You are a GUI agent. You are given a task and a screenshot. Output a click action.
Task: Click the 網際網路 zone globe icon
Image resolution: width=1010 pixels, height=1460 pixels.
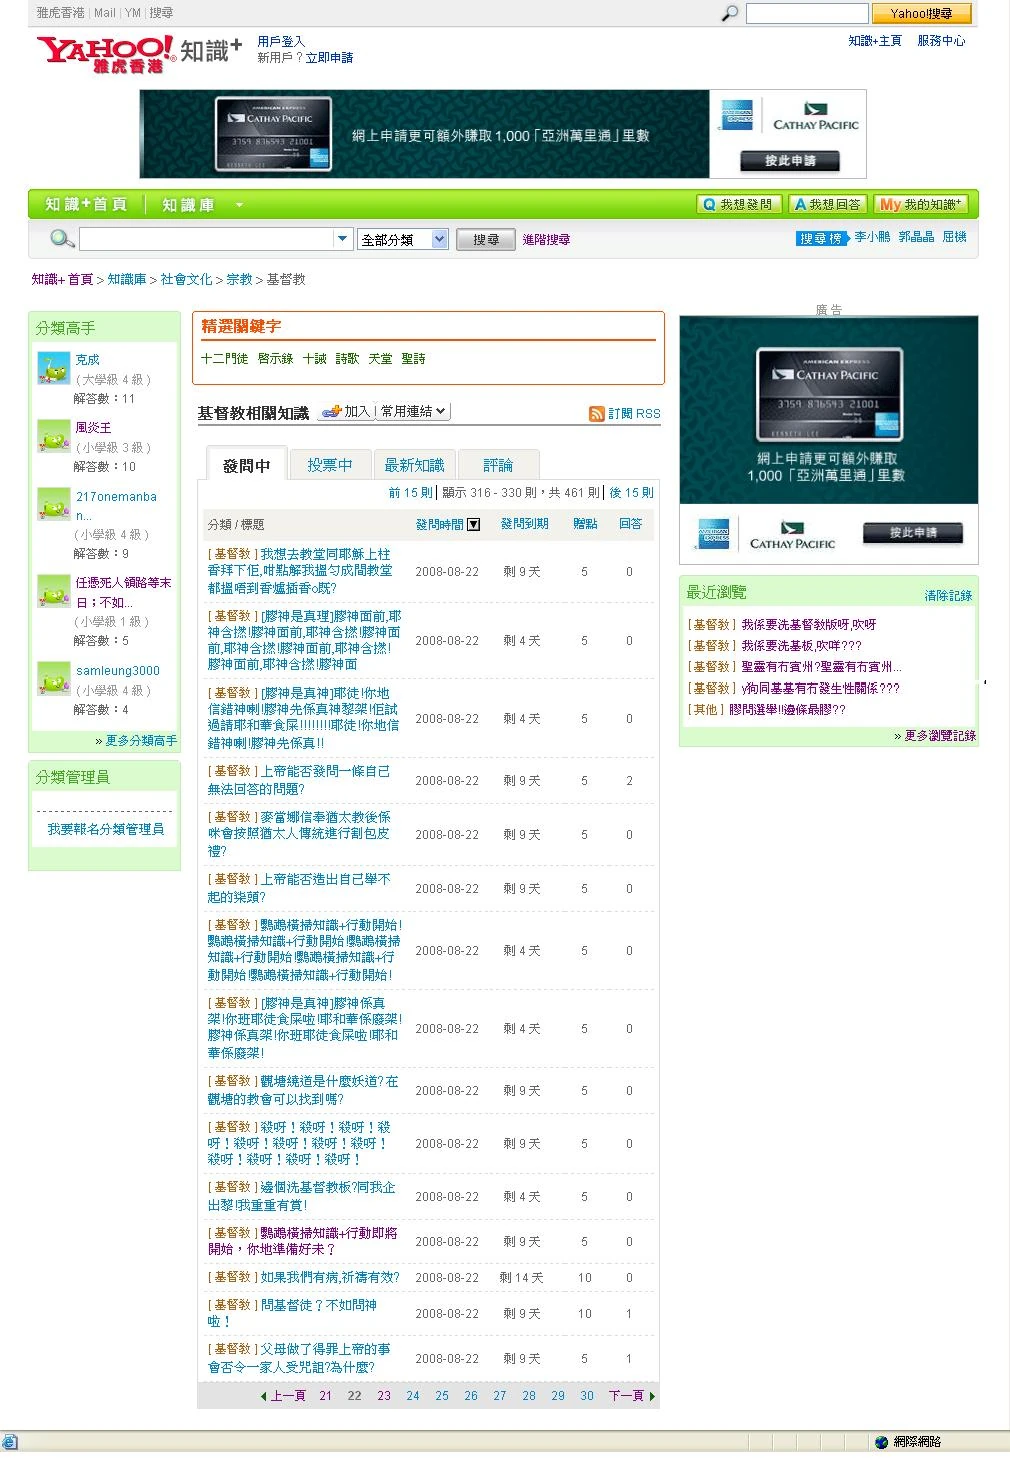coord(881,1442)
